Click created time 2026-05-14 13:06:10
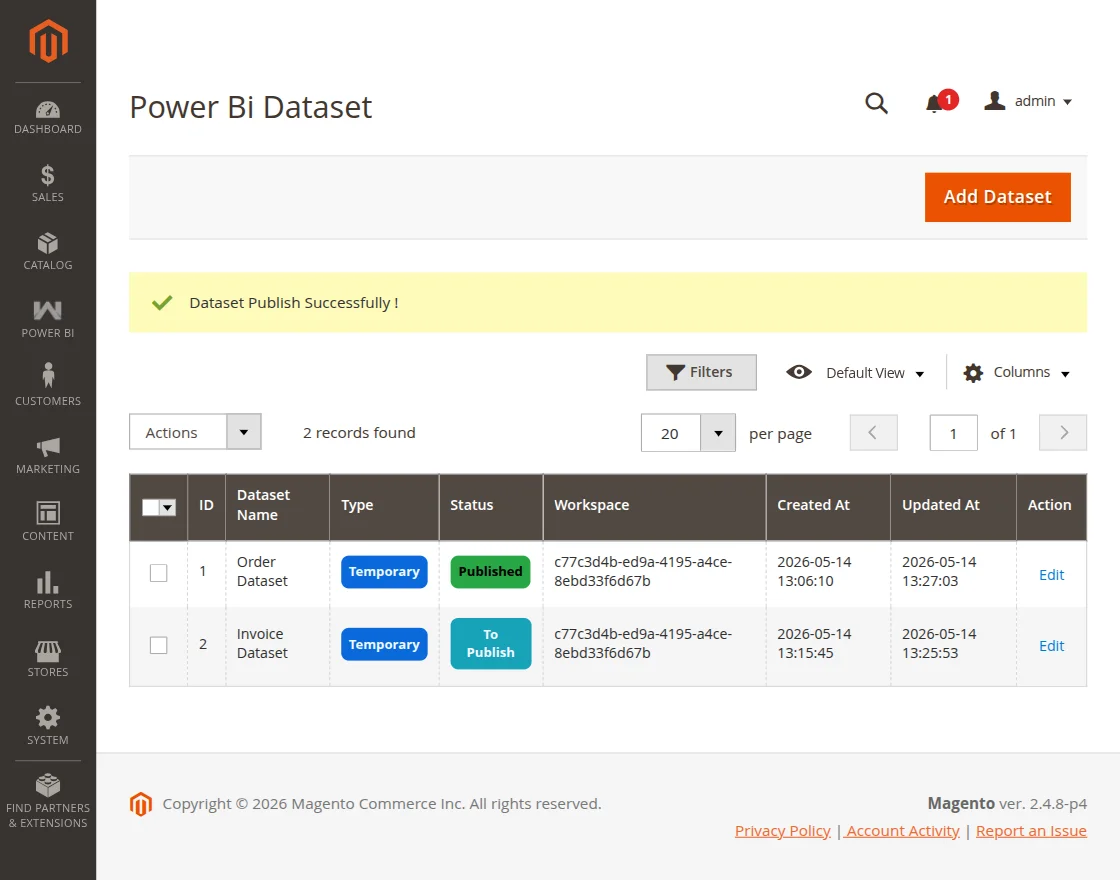The width and height of the screenshot is (1120, 880). click(814, 571)
